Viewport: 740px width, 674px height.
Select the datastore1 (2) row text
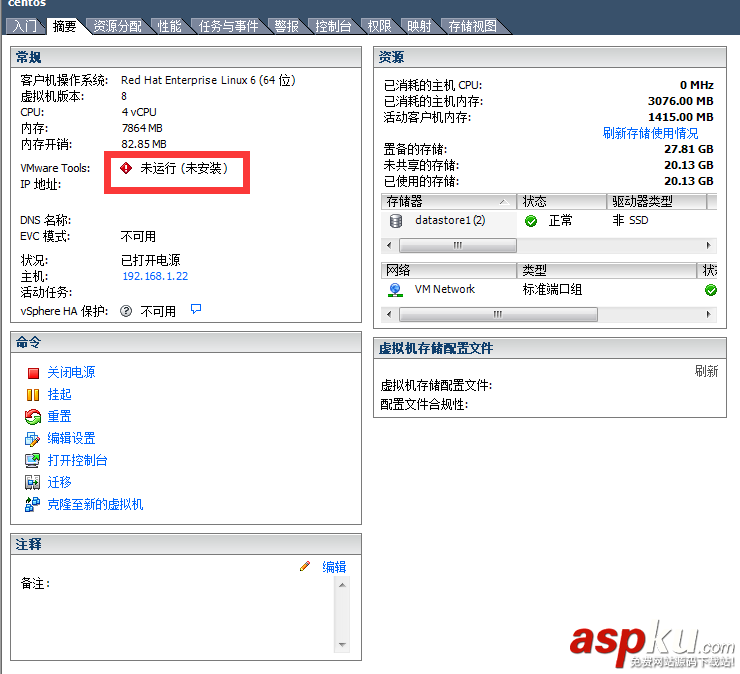[x=450, y=220]
